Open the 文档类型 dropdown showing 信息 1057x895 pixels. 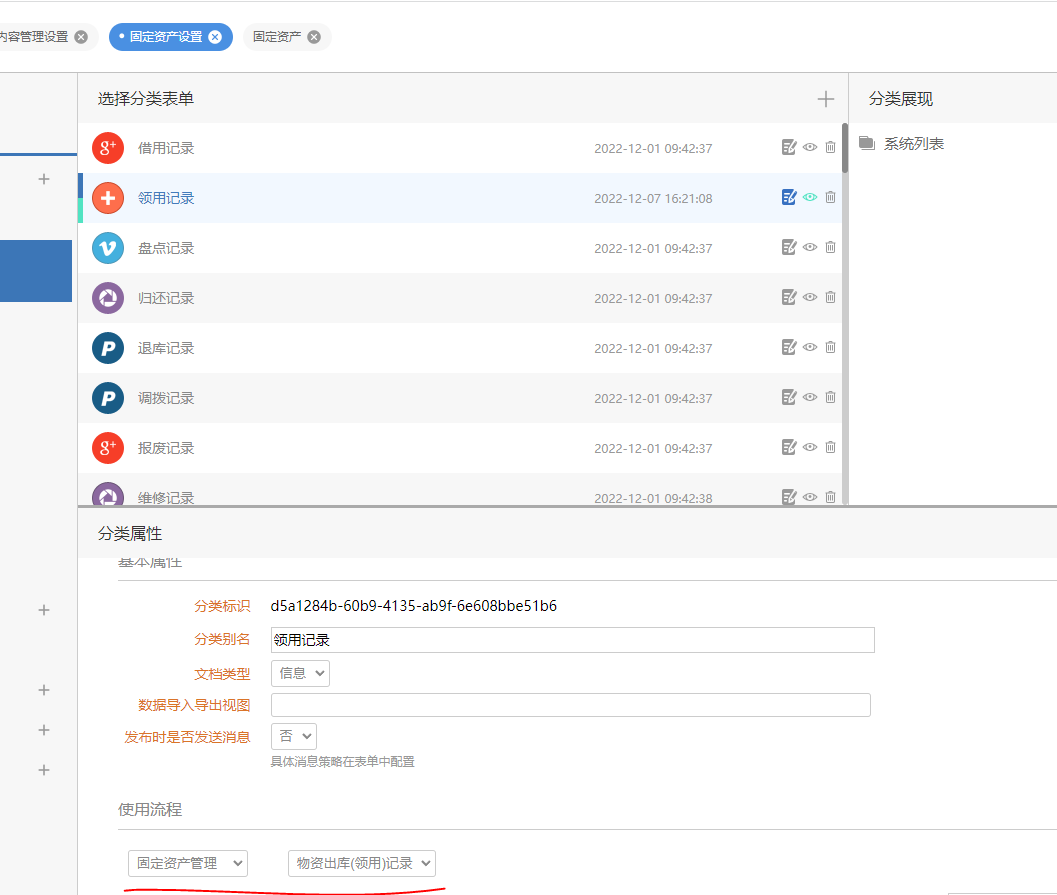(300, 673)
